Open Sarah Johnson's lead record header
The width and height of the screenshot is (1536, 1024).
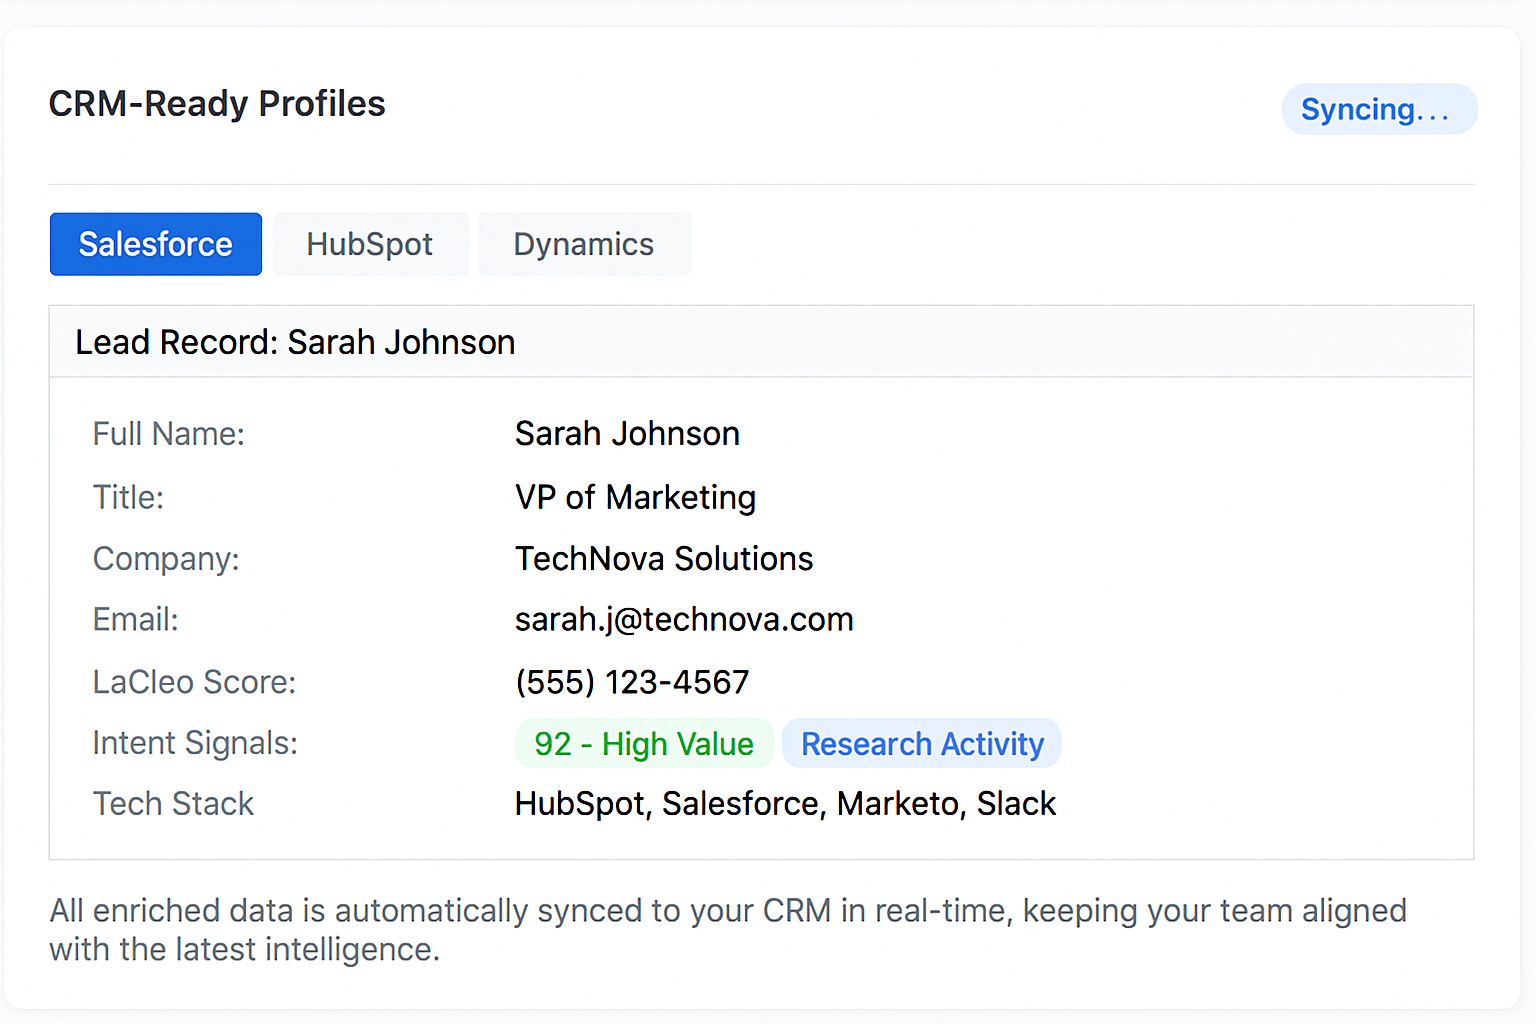[295, 341]
